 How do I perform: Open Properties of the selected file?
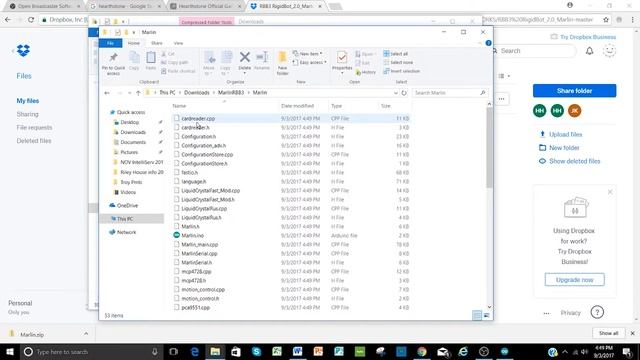(342, 61)
